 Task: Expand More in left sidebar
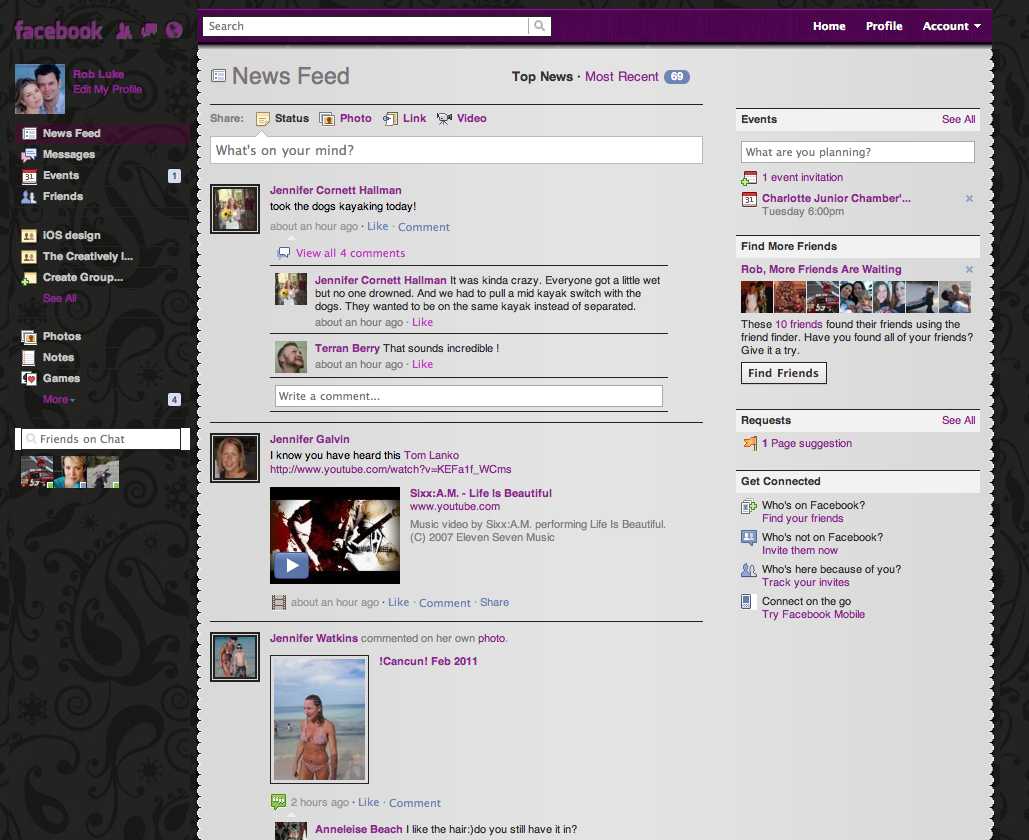coord(59,400)
